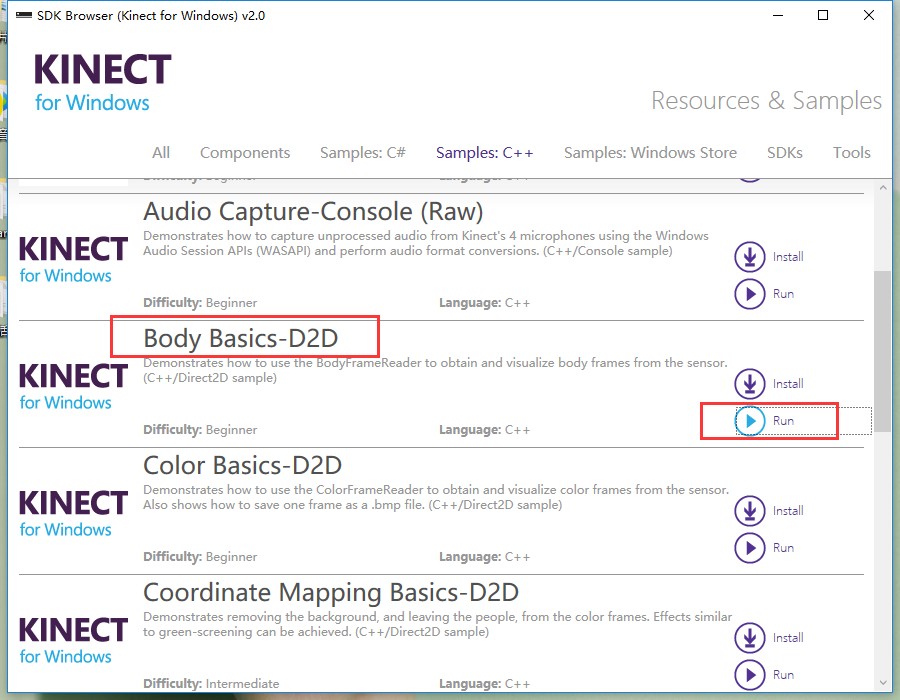Click the KINECT for Windows logo
The height and width of the screenshot is (700, 900).
point(100,80)
